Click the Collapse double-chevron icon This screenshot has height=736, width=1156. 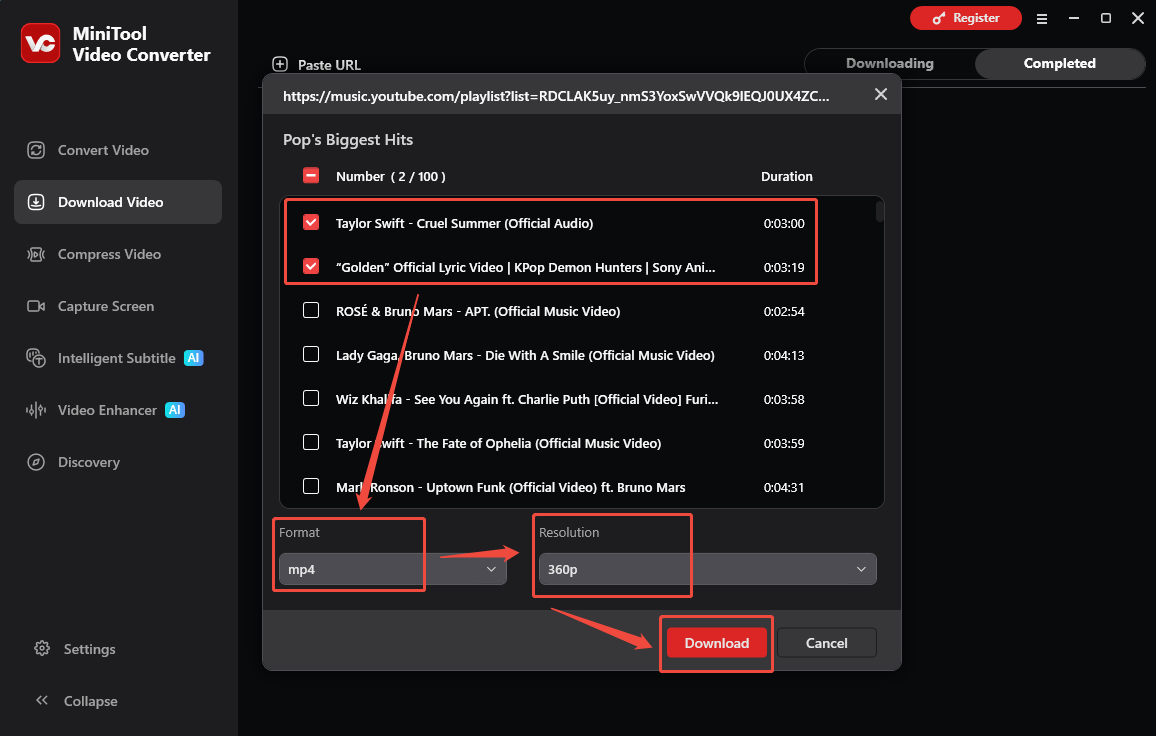42,700
